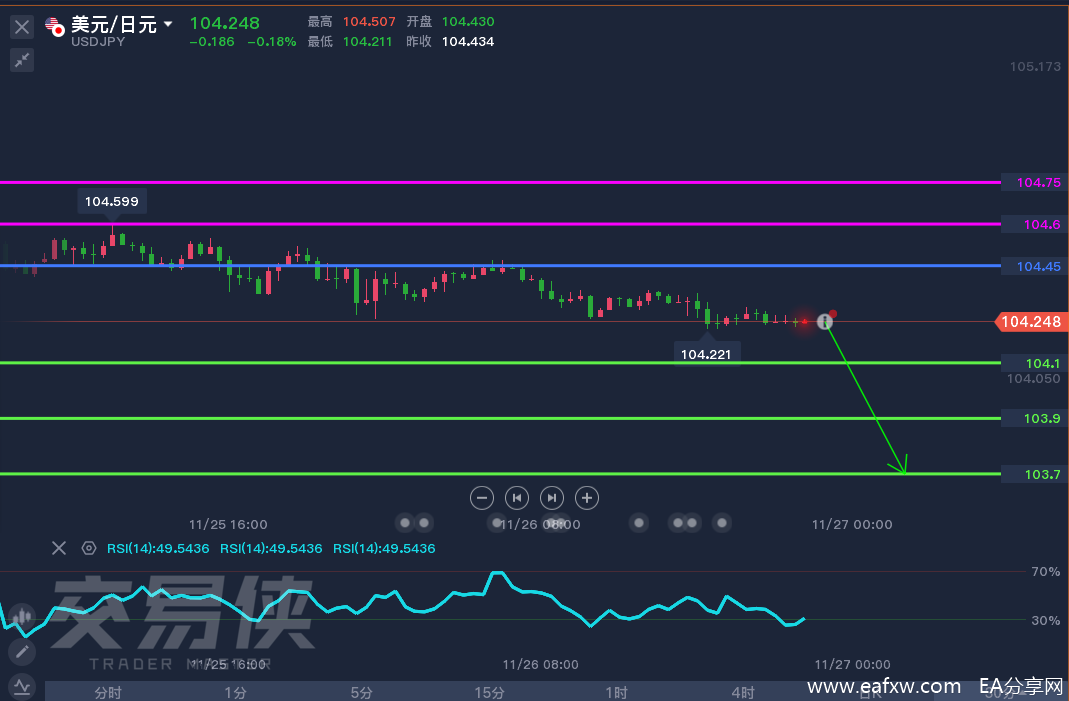The image size is (1069, 701).
Task: Jump to the chart start (skip back)
Action: pos(517,497)
